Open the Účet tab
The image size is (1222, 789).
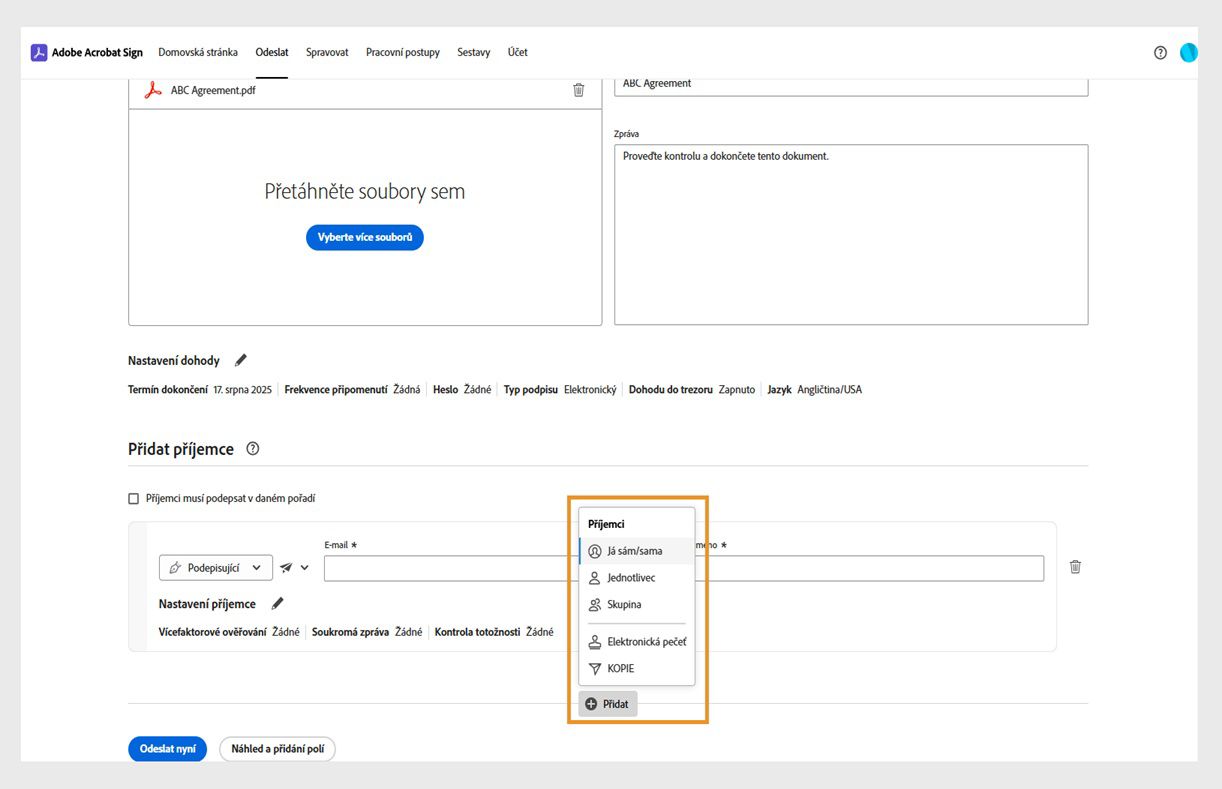pos(518,52)
